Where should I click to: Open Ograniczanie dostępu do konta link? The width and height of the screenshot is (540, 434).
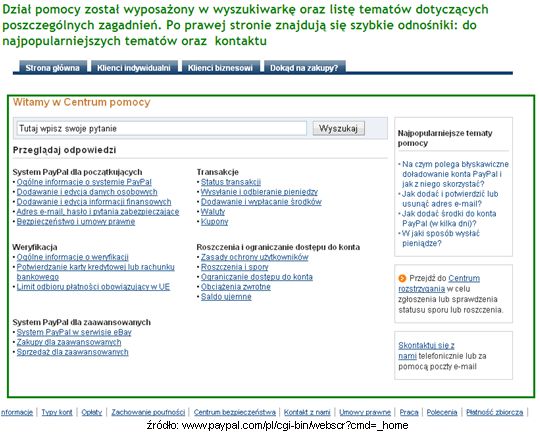point(257,277)
